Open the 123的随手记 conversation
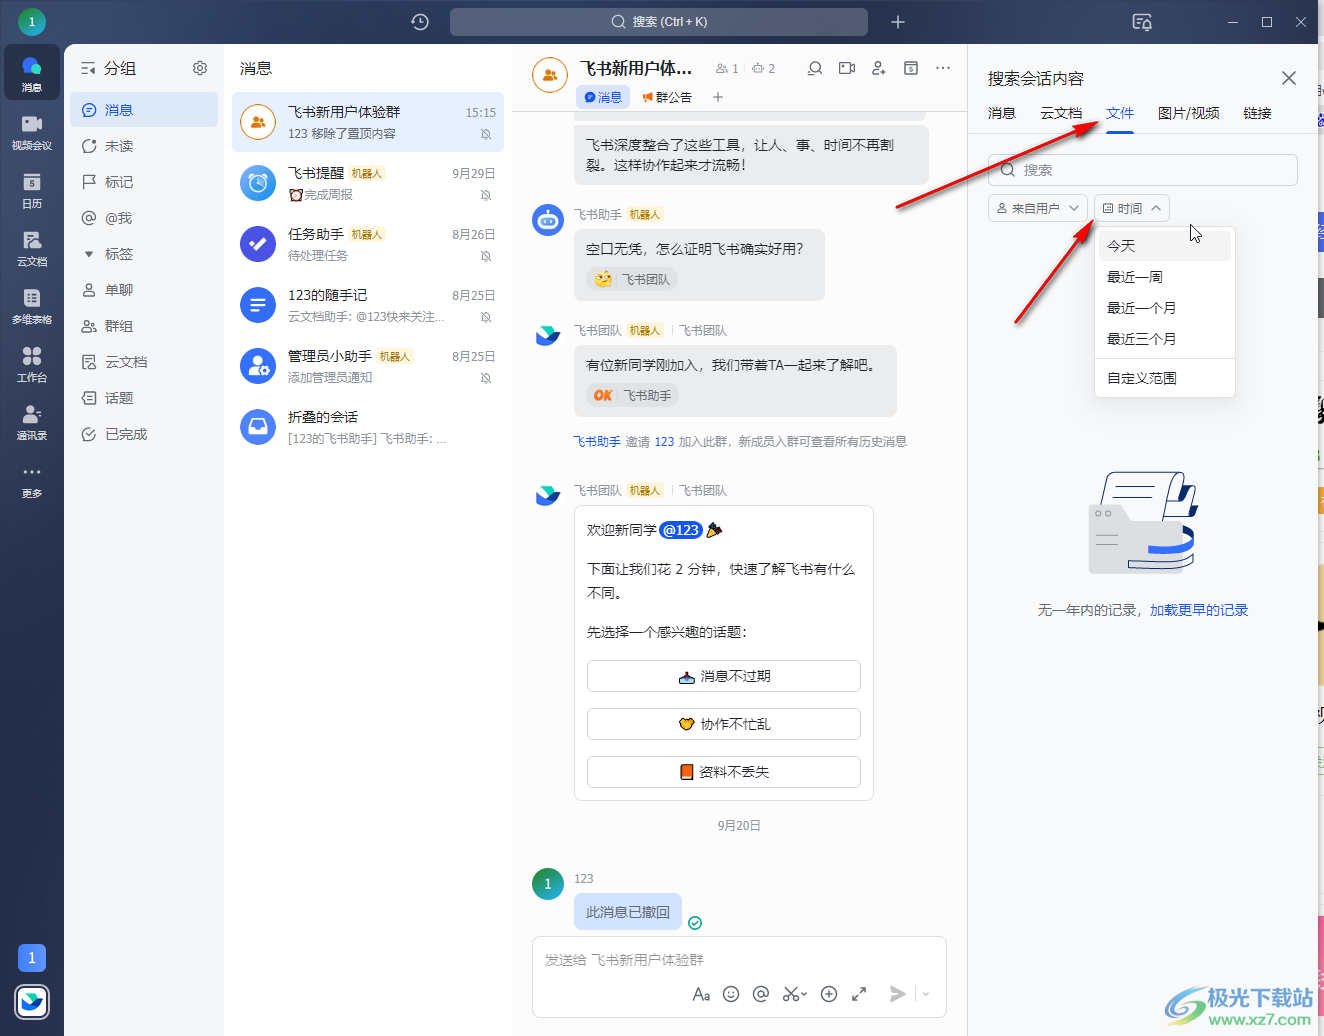 pos(368,305)
